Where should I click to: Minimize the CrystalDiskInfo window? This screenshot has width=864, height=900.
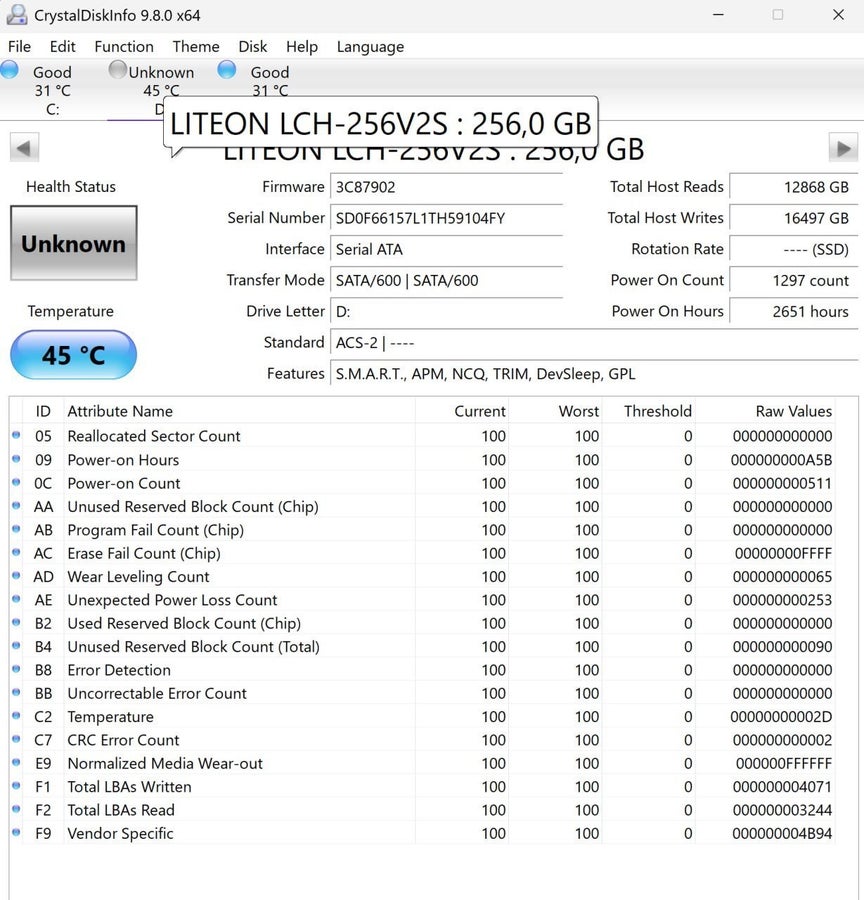point(718,14)
